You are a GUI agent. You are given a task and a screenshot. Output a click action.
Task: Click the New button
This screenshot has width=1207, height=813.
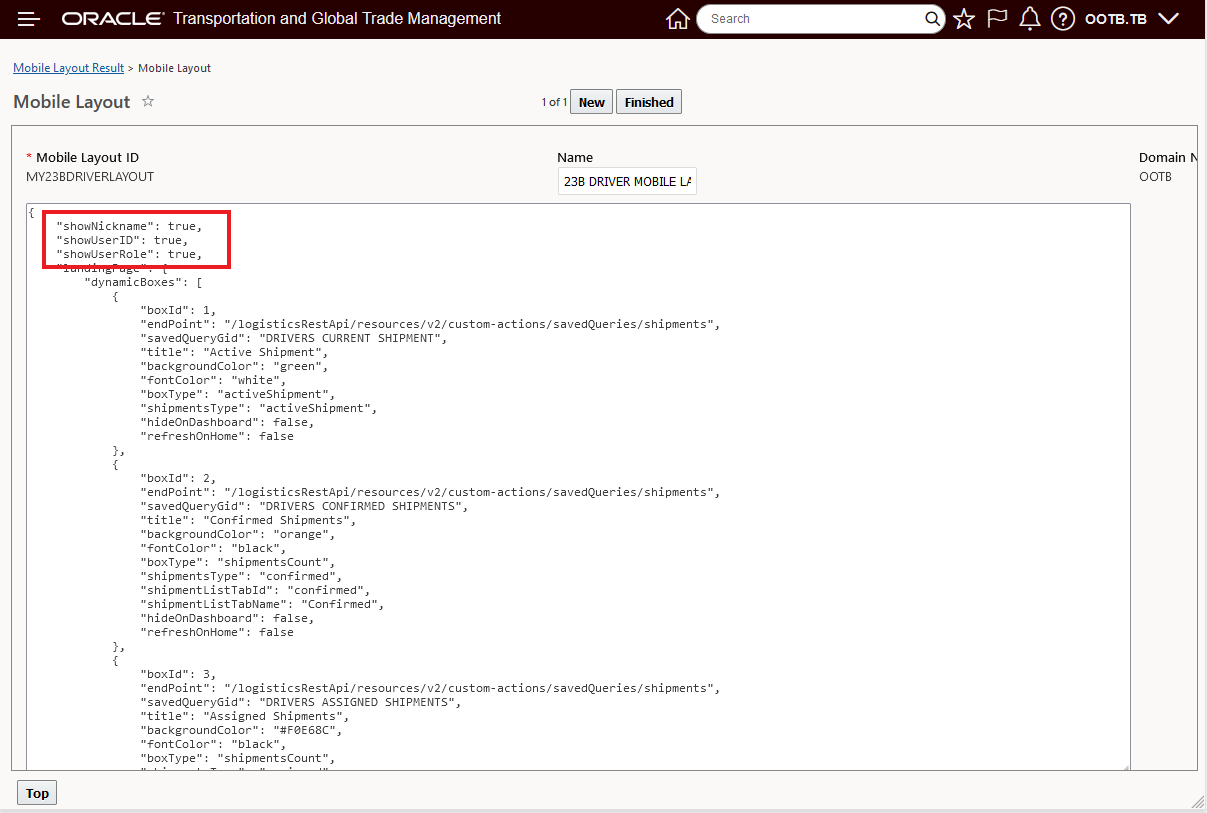tap(591, 102)
